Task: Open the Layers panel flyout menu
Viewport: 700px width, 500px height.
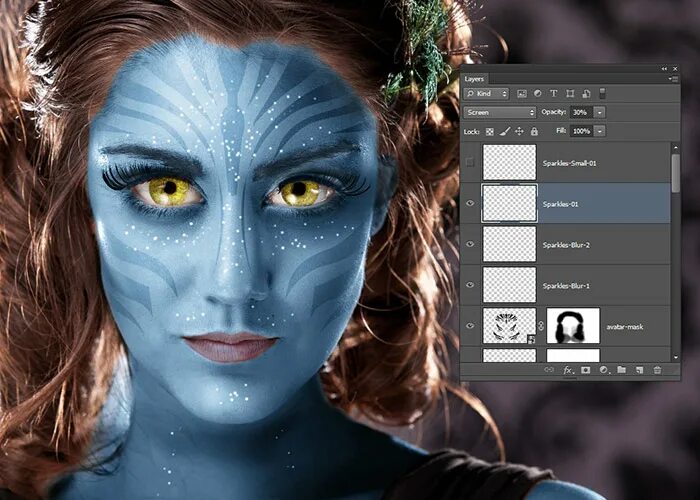Action: pos(675,79)
